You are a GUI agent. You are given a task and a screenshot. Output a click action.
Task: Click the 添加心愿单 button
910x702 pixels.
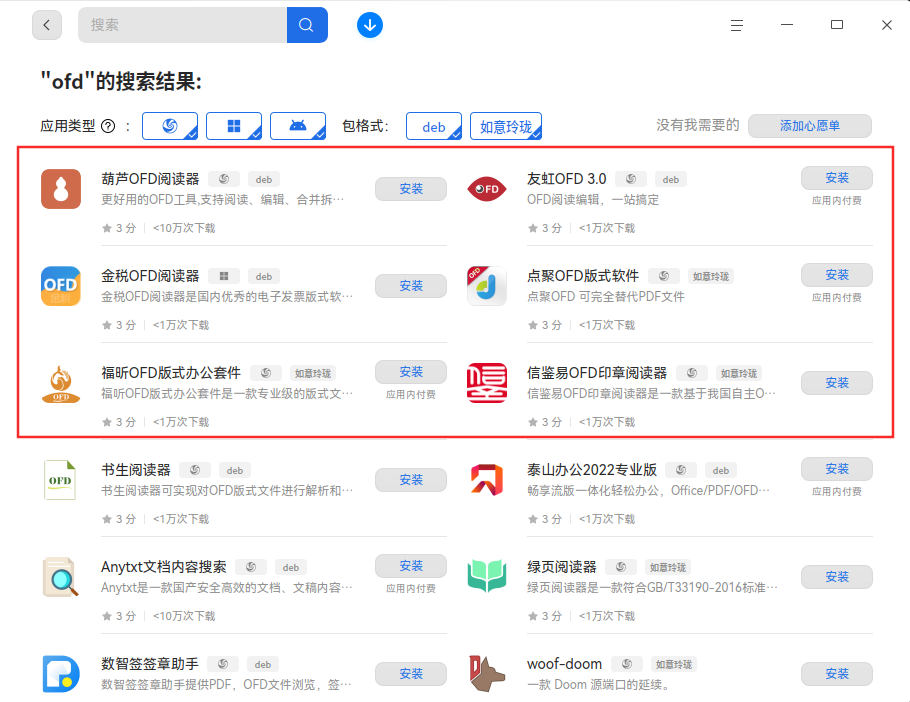click(810, 126)
